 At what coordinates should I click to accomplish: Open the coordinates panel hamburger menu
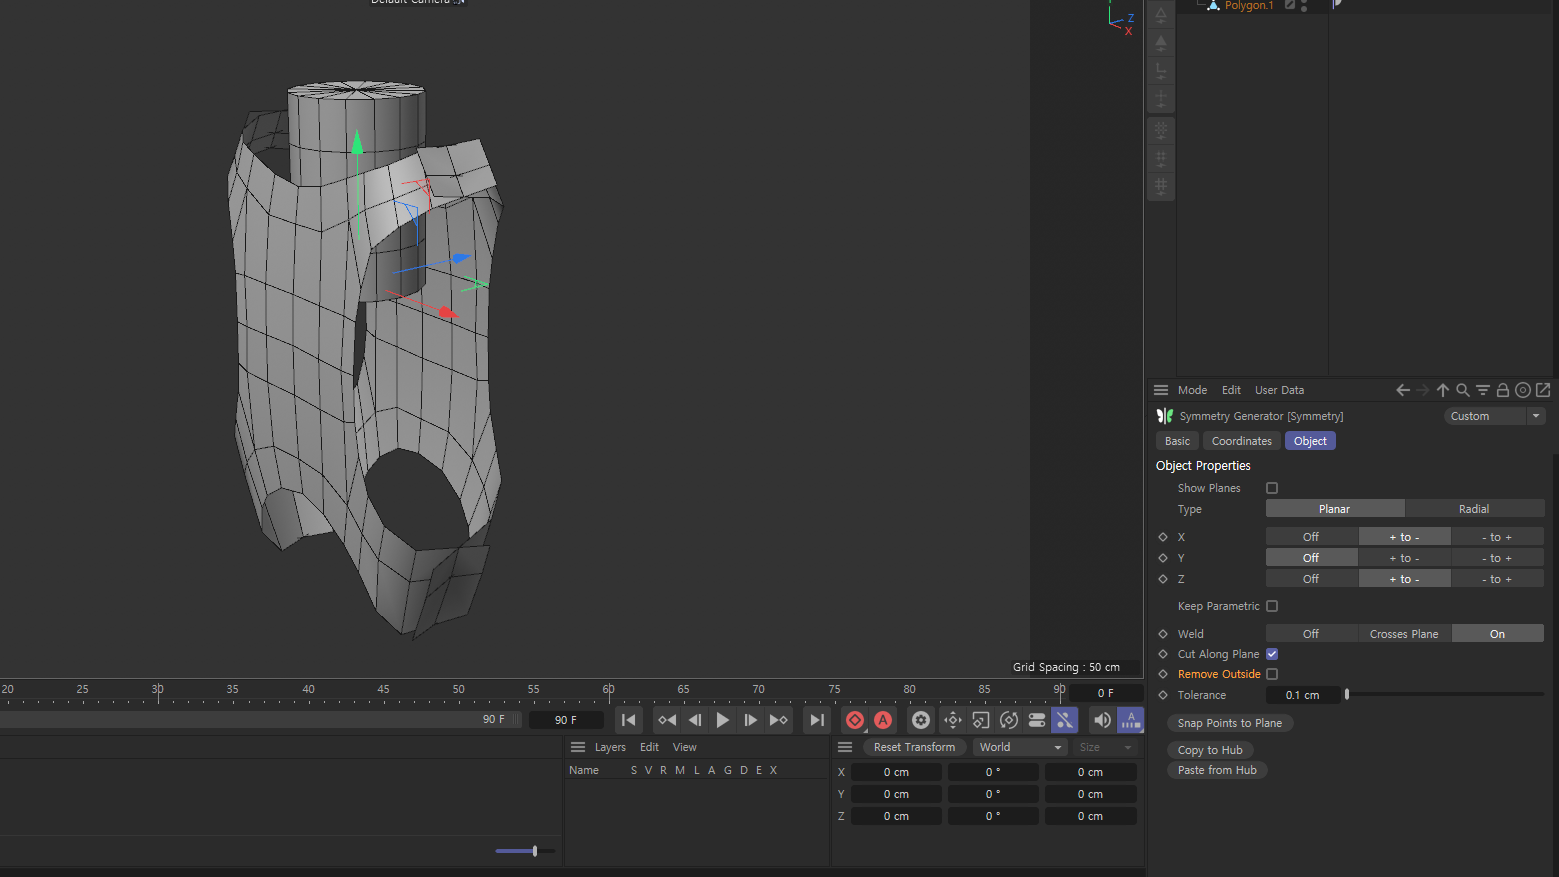point(845,747)
